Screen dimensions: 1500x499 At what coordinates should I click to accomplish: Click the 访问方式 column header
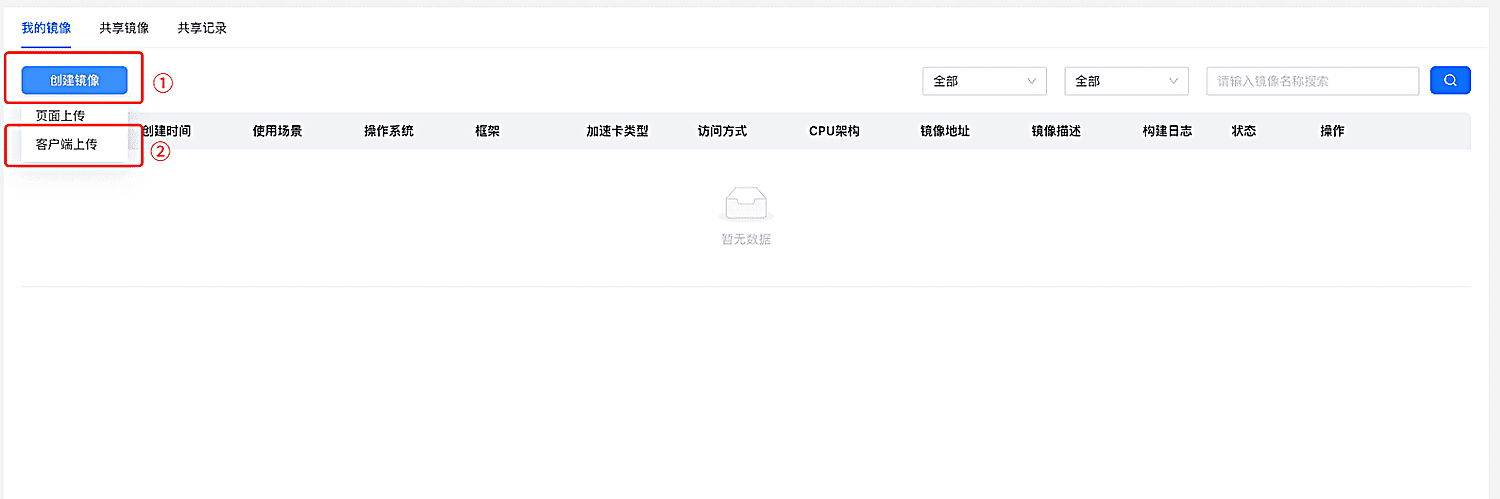point(722,131)
